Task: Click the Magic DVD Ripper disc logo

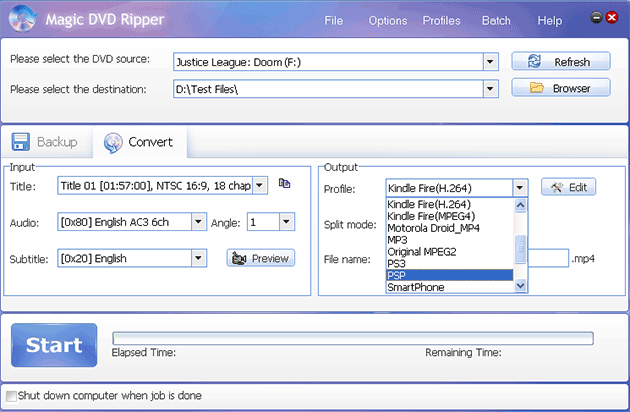Action: [22, 18]
